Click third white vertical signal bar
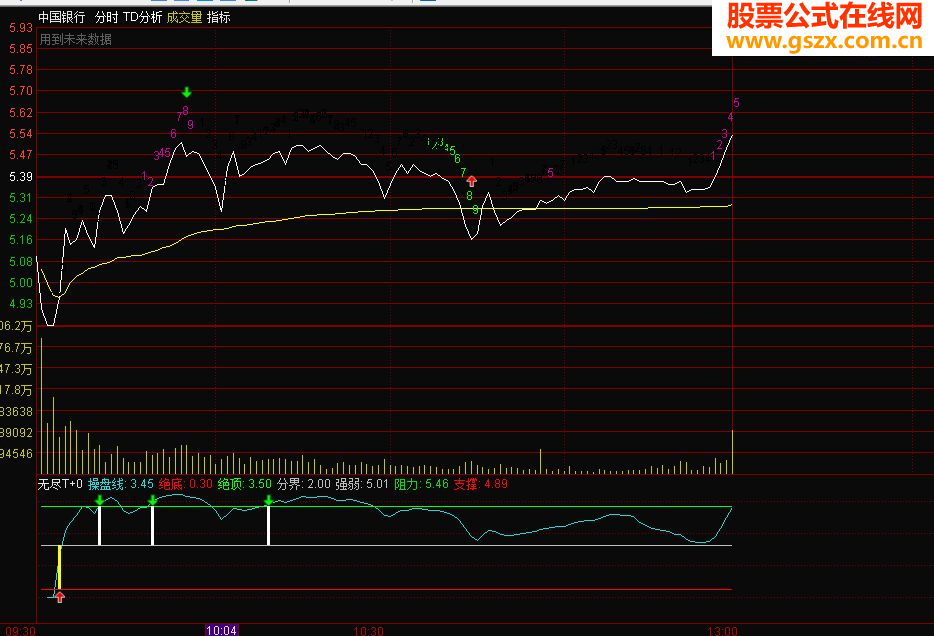Image resolution: width=934 pixels, height=636 pixels. click(x=269, y=526)
